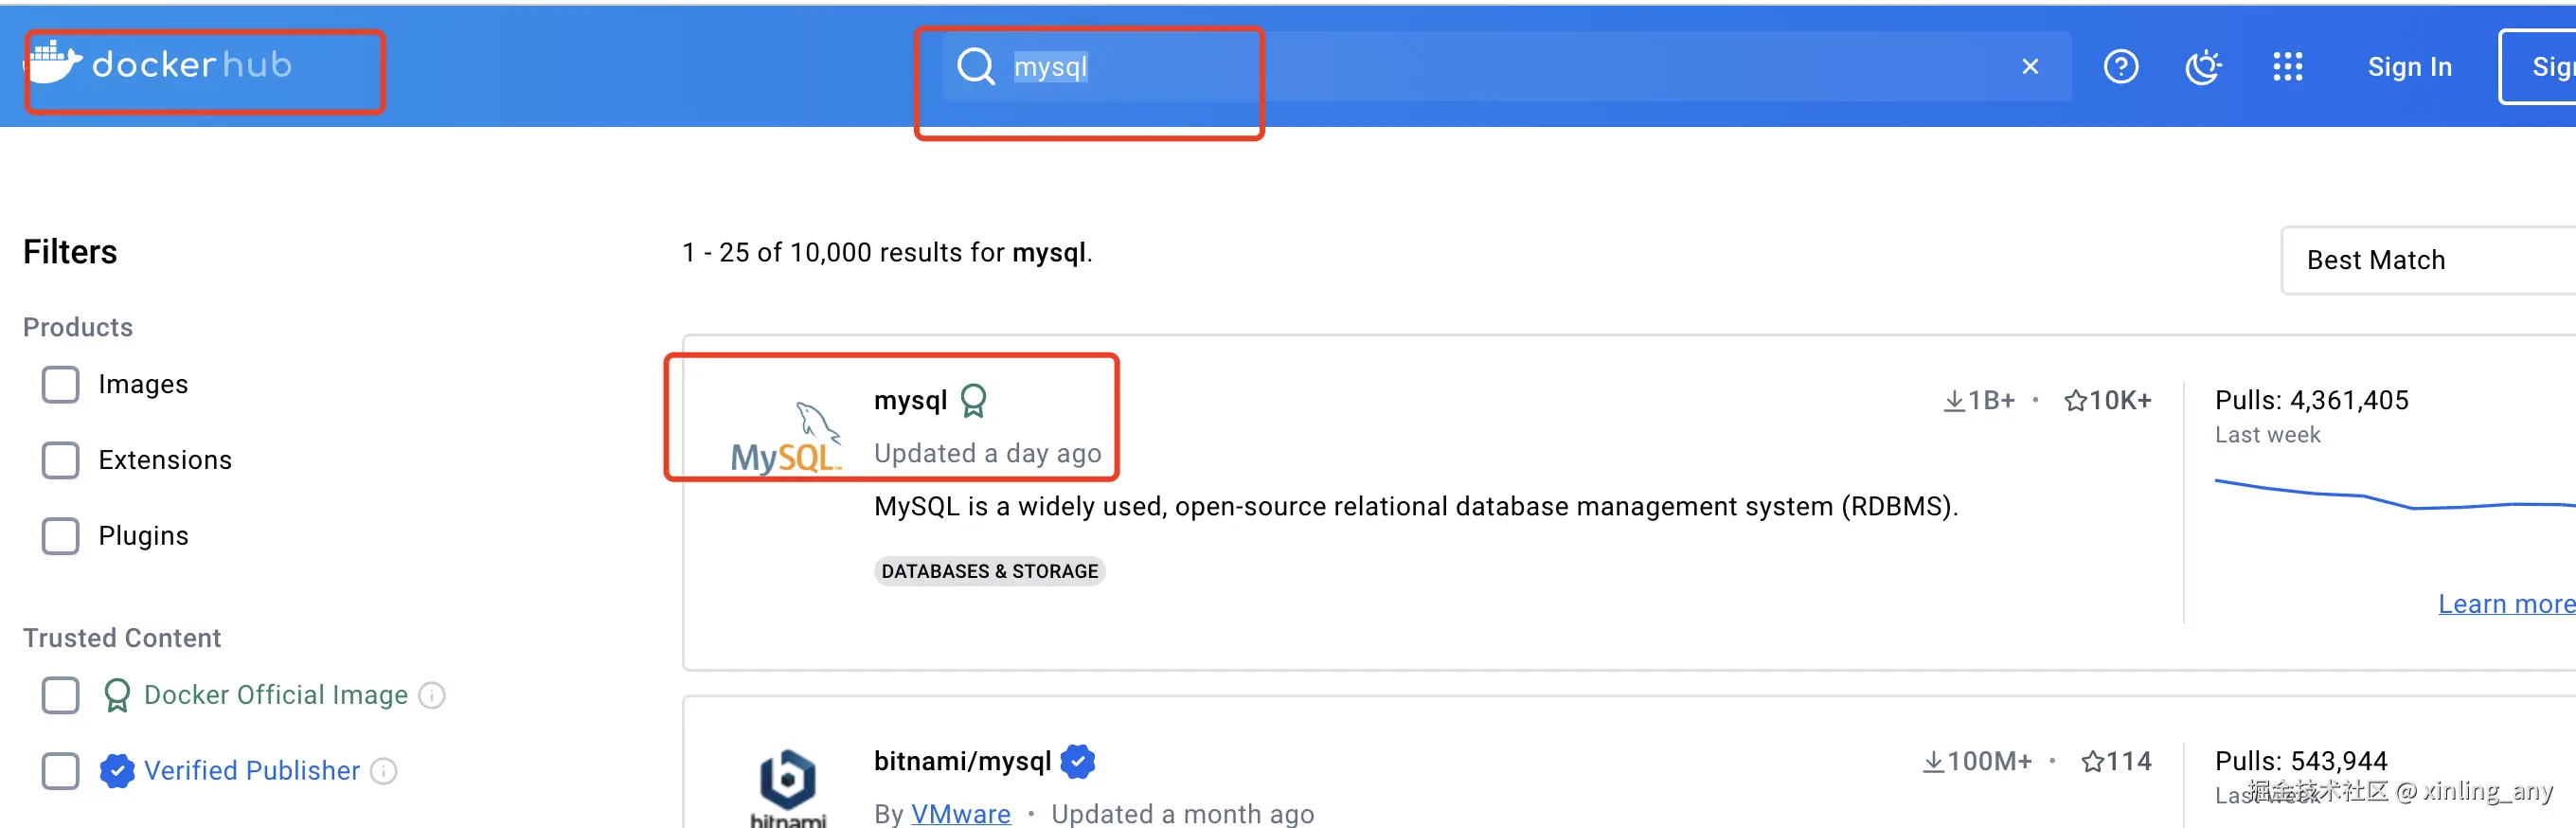Toggle the dark mode theme icon
Viewport: 2576px width, 828px height.
2203,67
